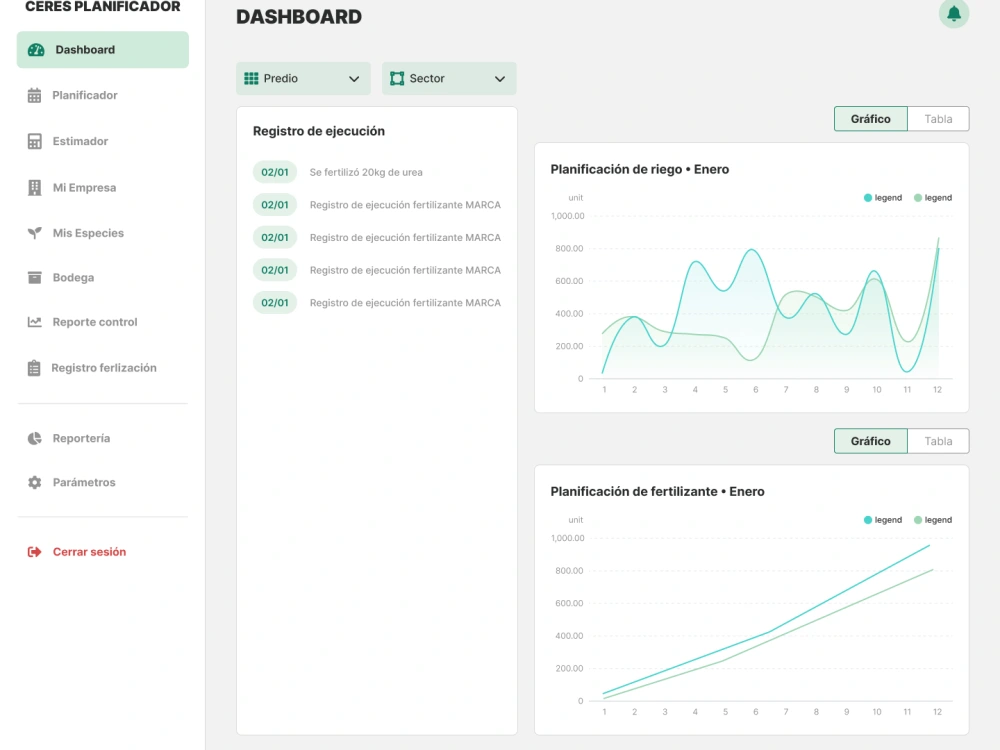Toggle the fertilizante chart to Tabla view
The height and width of the screenshot is (750, 1000).
point(937,440)
